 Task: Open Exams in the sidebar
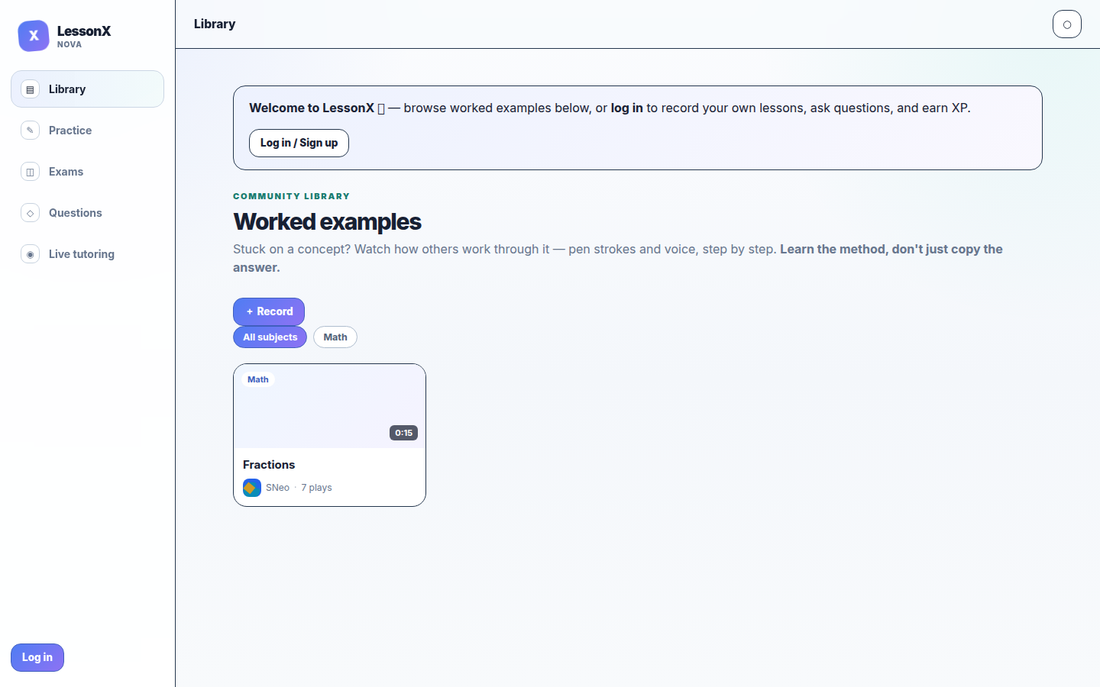coord(87,172)
